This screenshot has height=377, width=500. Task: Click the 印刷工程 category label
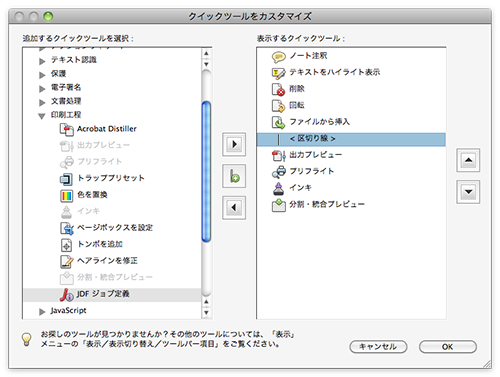point(66,115)
